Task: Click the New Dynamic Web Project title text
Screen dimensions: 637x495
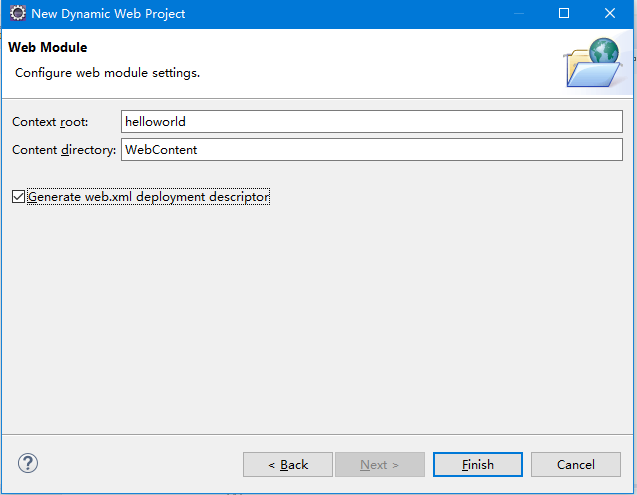Action: point(108,14)
